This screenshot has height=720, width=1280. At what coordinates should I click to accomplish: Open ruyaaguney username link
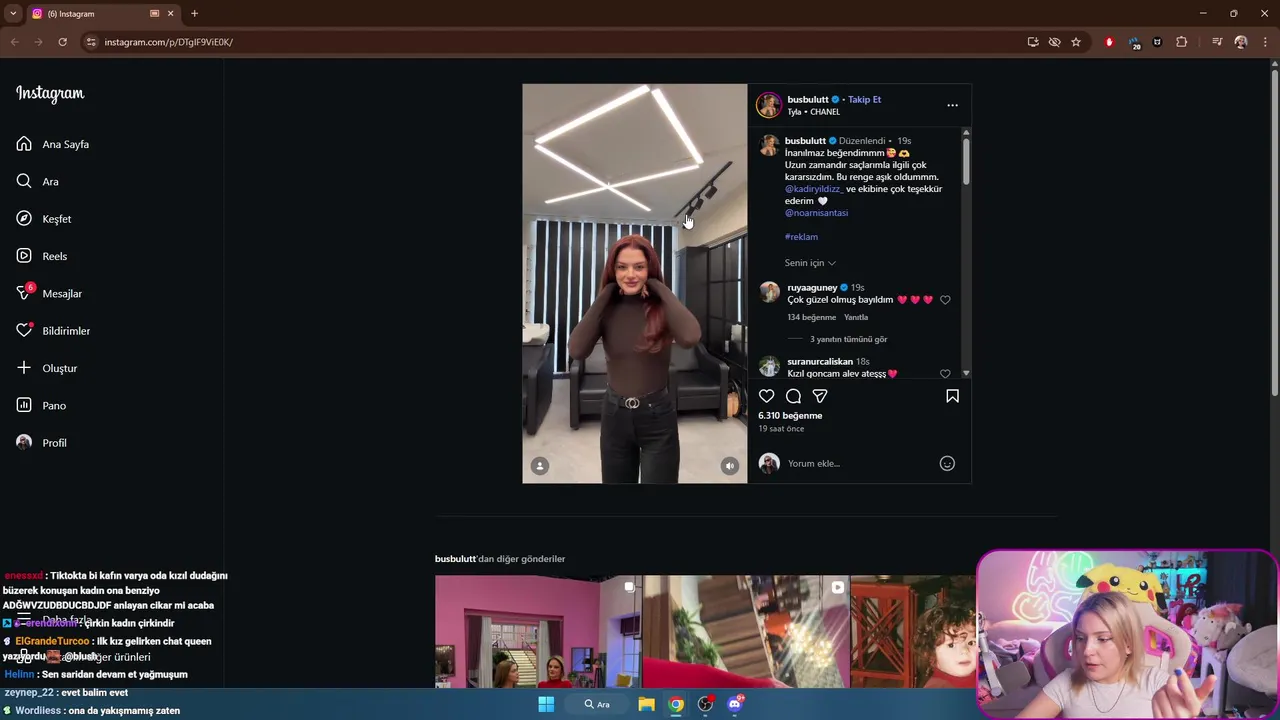(x=811, y=287)
